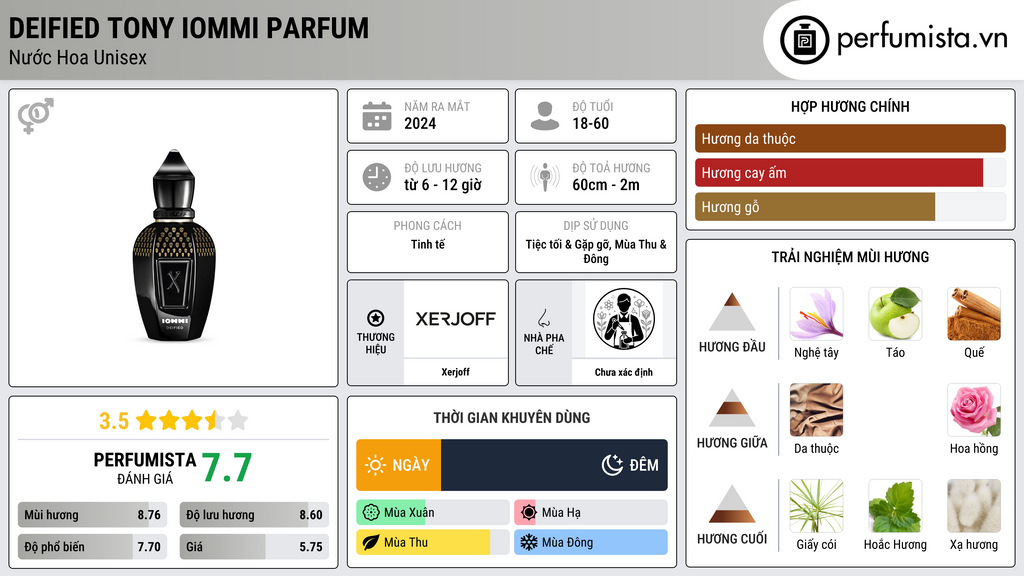Click the Tinh tế style value
1024x576 pixels.
pyautogui.click(x=428, y=244)
